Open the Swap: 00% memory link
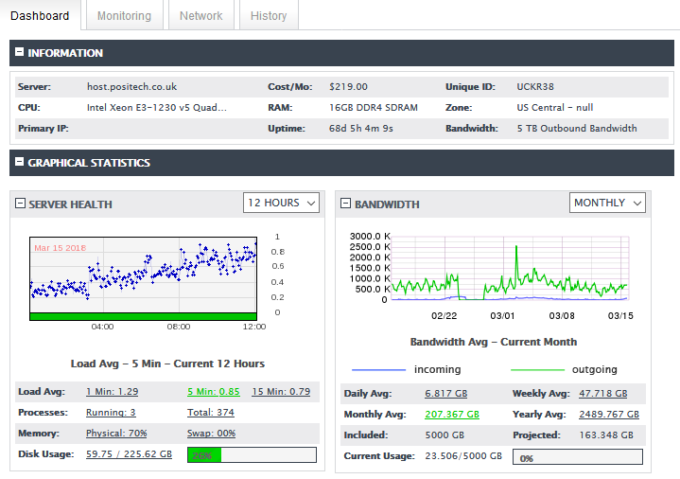Image resolution: width=680 pixels, height=479 pixels. [x=211, y=433]
